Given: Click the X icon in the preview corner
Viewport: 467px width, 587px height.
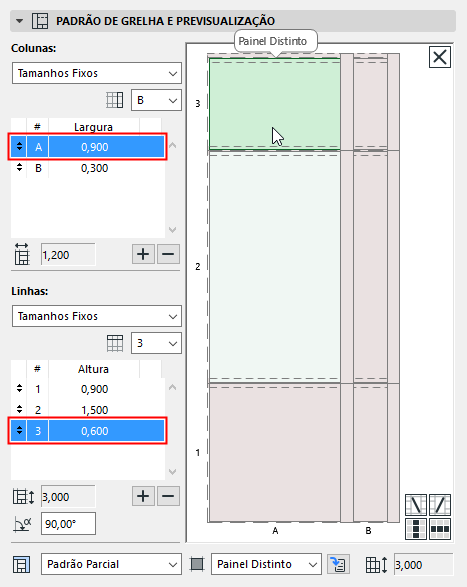Looking at the screenshot, I should coord(440,57).
